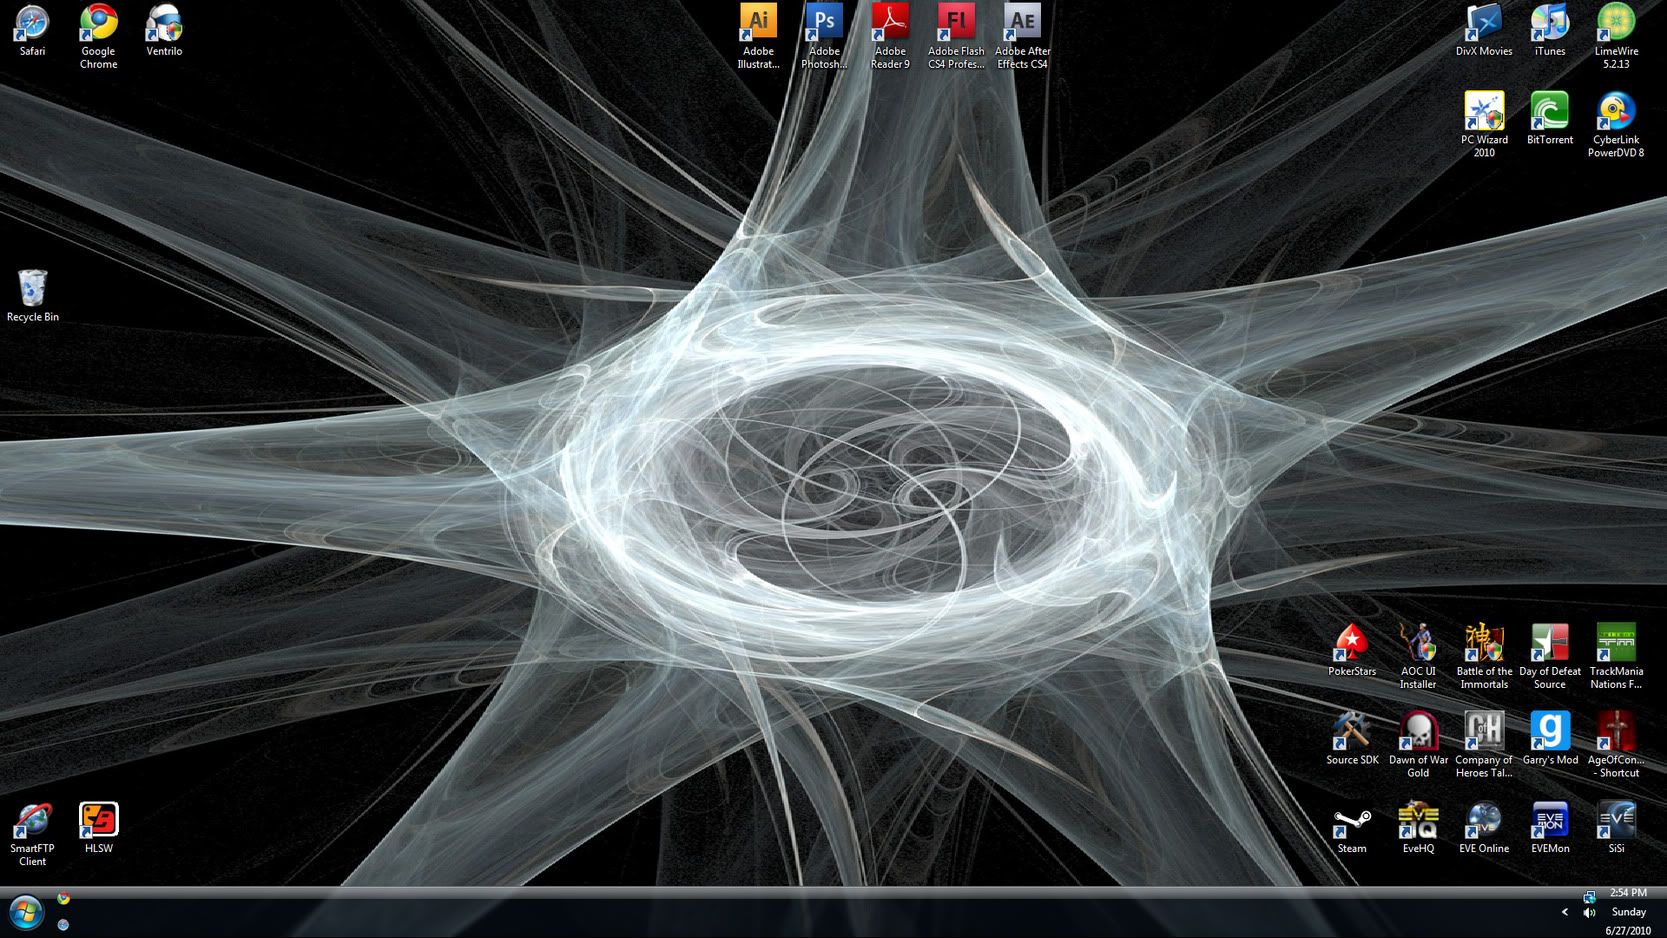Click the Source SDK icon
Viewport: 1667px width, 938px height.
pos(1352,738)
